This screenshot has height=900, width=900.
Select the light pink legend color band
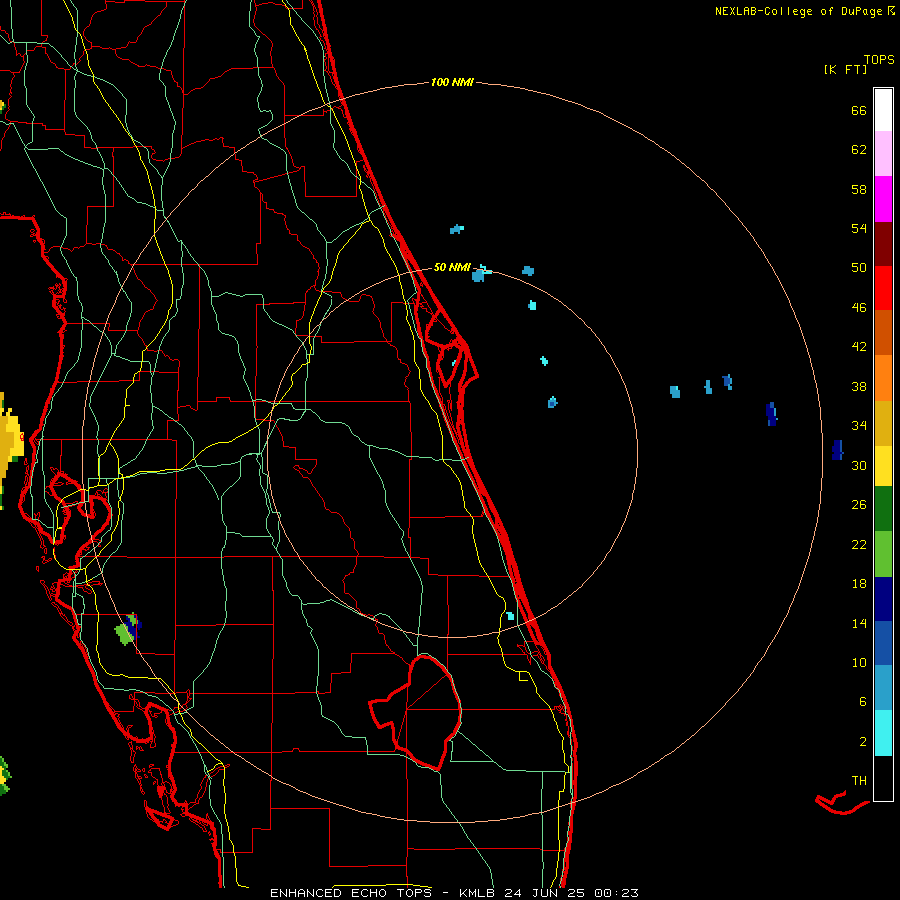click(883, 154)
